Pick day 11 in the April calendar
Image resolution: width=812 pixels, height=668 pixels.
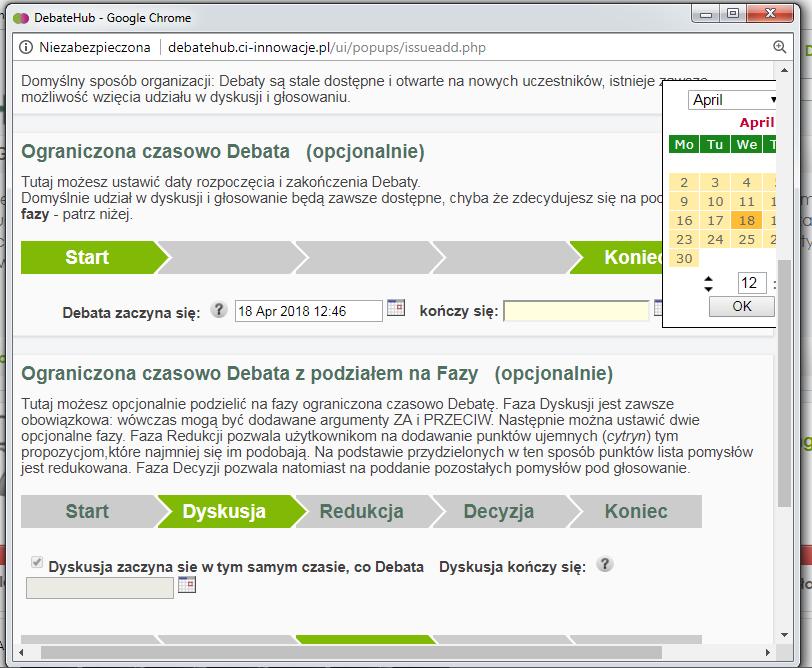pos(746,201)
